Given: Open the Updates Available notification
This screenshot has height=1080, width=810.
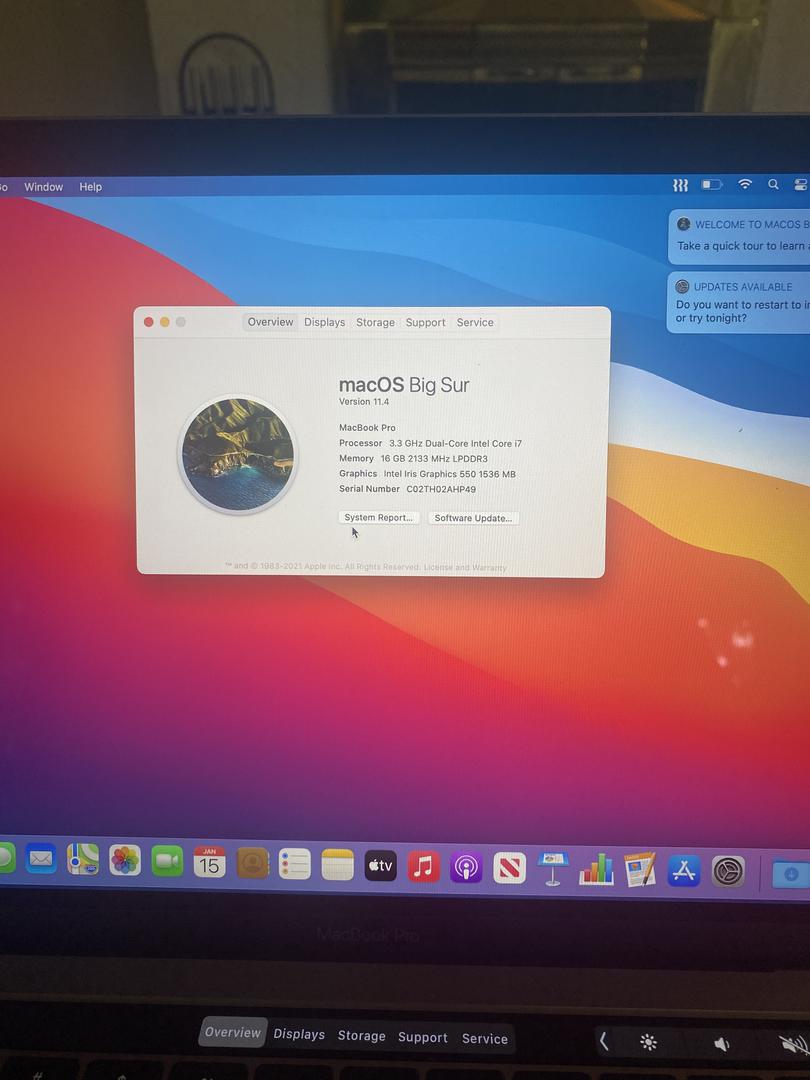Looking at the screenshot, I should click(x=740, y=302).
